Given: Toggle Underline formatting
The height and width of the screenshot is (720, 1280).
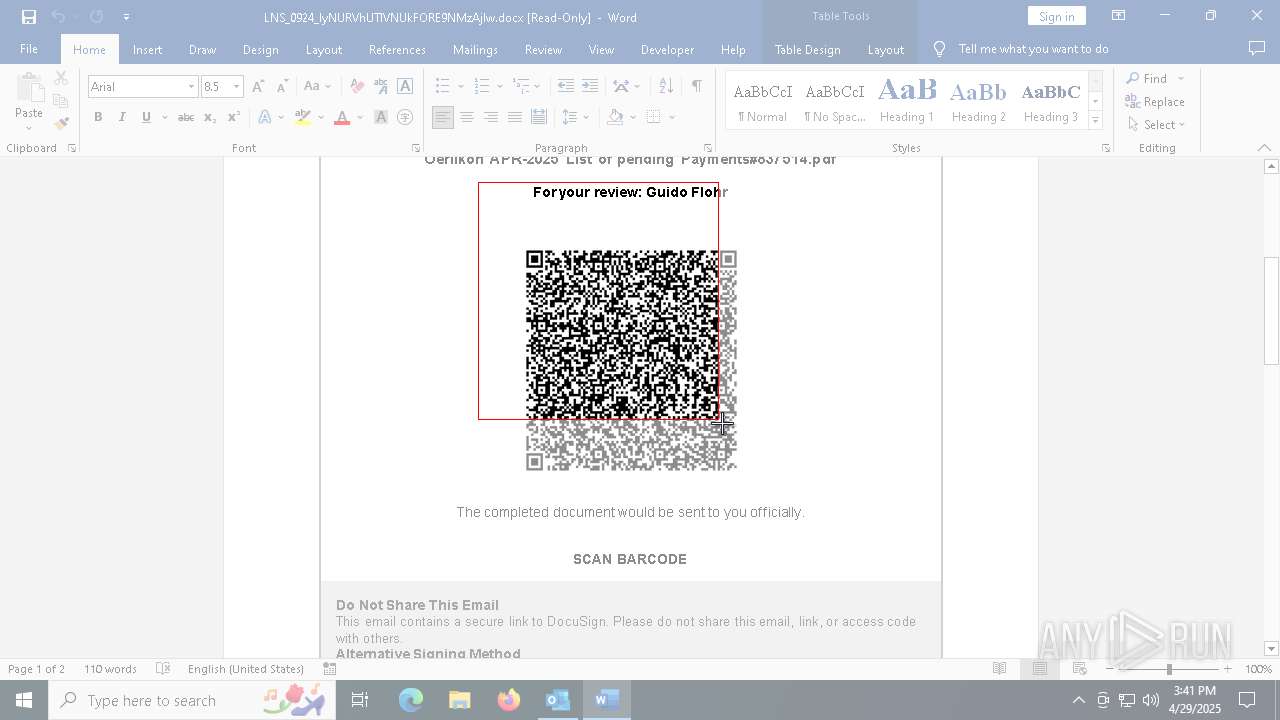Looking at the screenshot, I should pos(146,117).
